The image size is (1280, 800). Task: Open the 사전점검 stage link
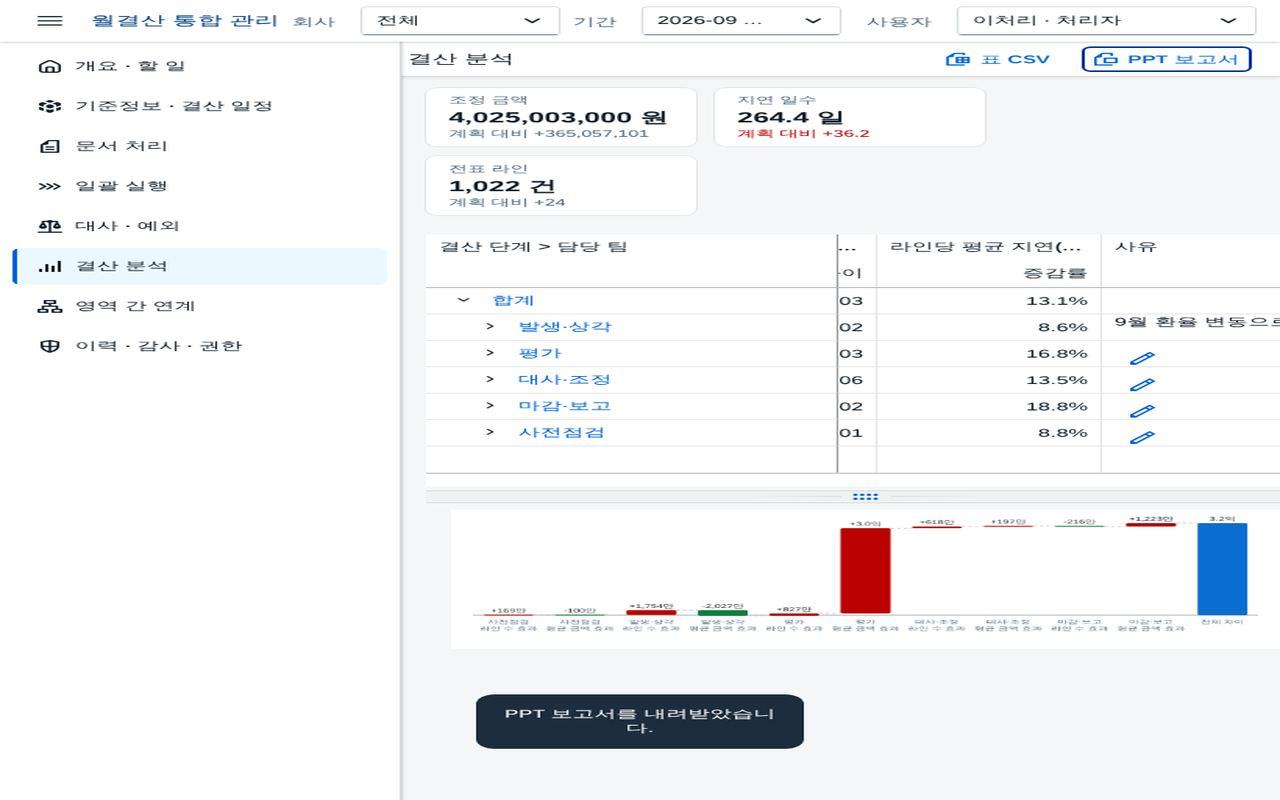[x=561, y=433]
